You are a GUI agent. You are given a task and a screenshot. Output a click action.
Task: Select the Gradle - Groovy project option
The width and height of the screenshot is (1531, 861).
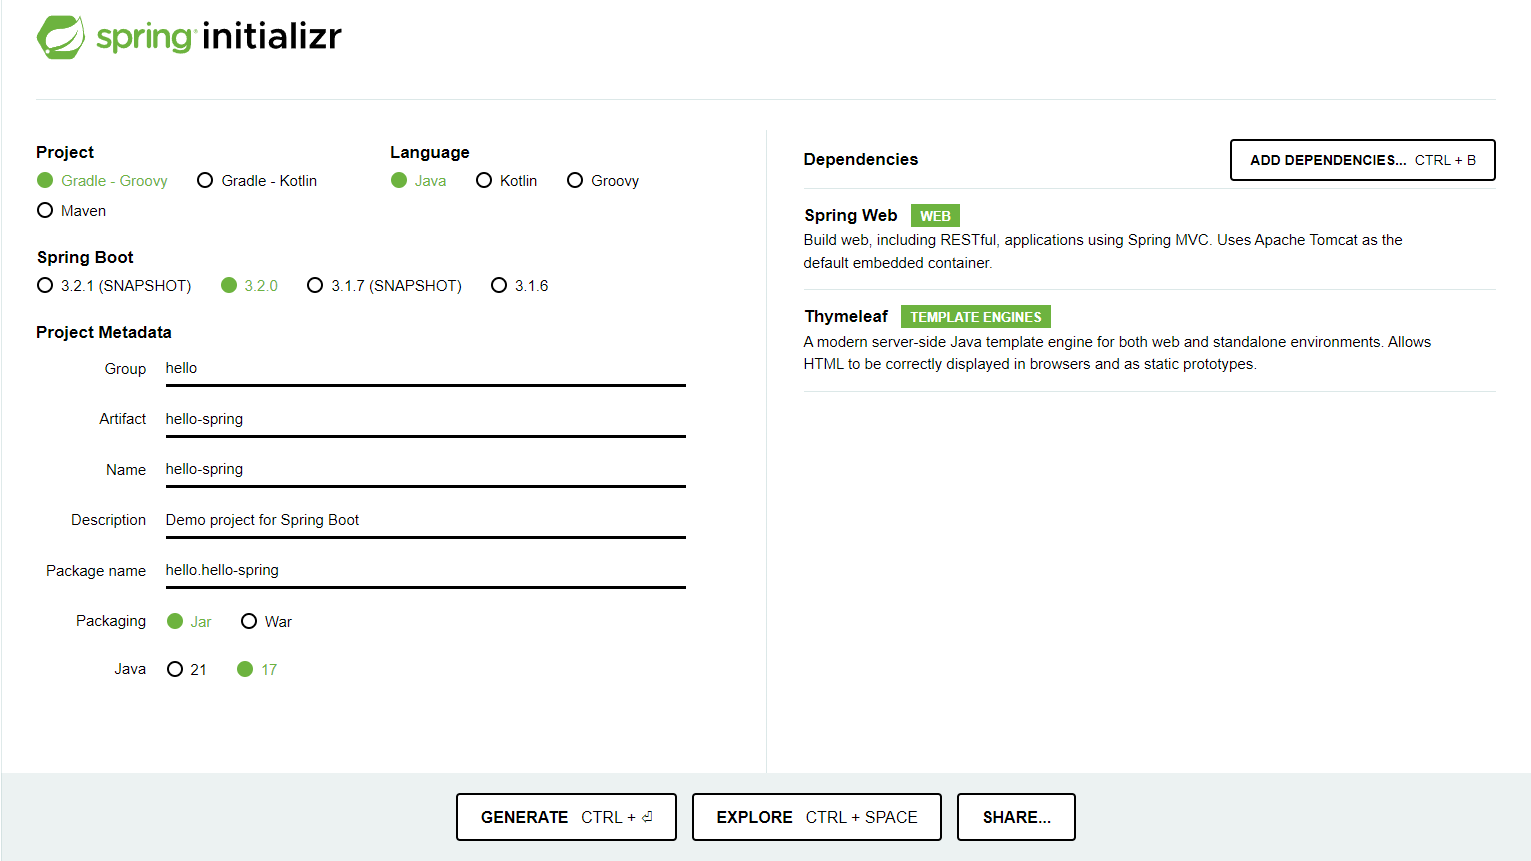click(x=102, y=181)
